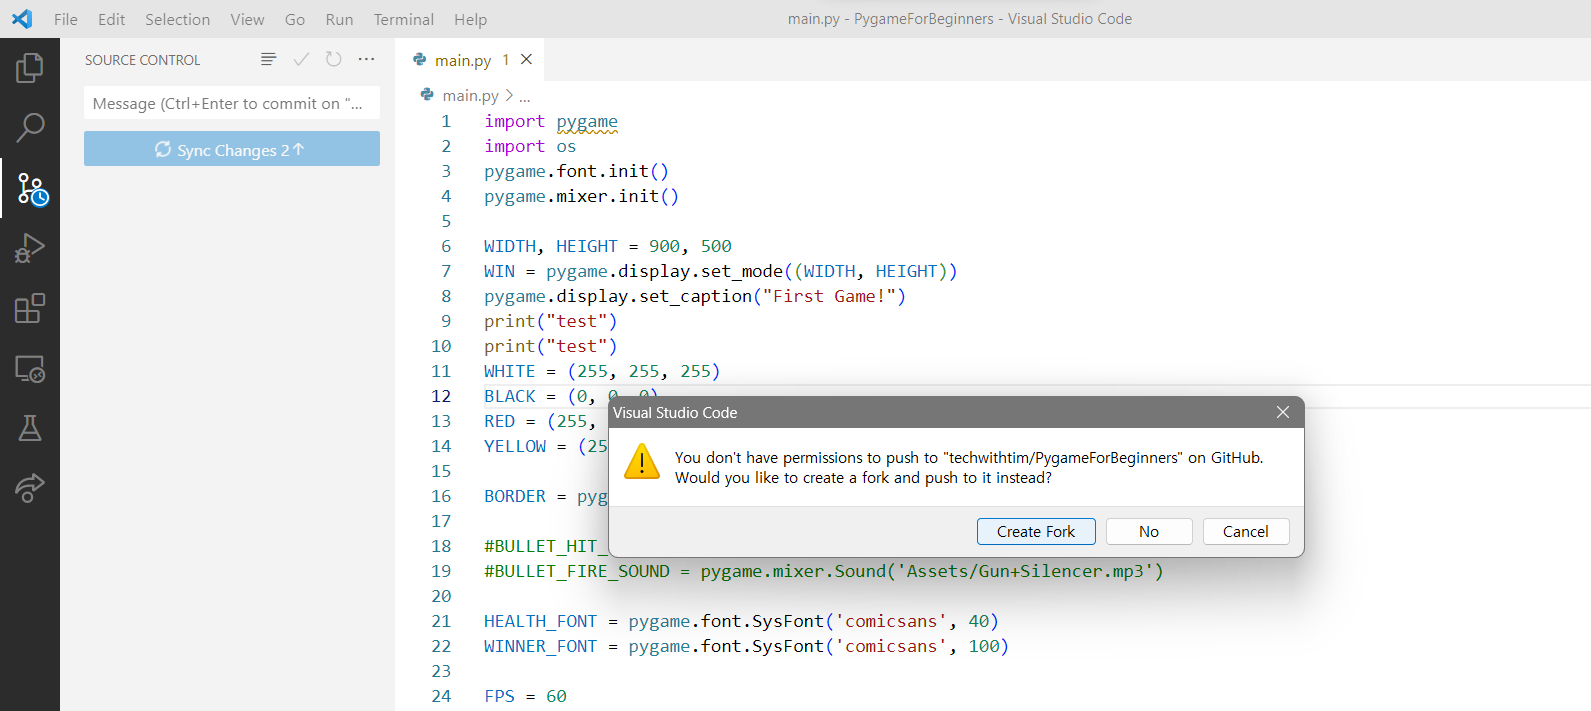Close the main.py editor tab
1591x711 pixels.
(x=526, y=59)
